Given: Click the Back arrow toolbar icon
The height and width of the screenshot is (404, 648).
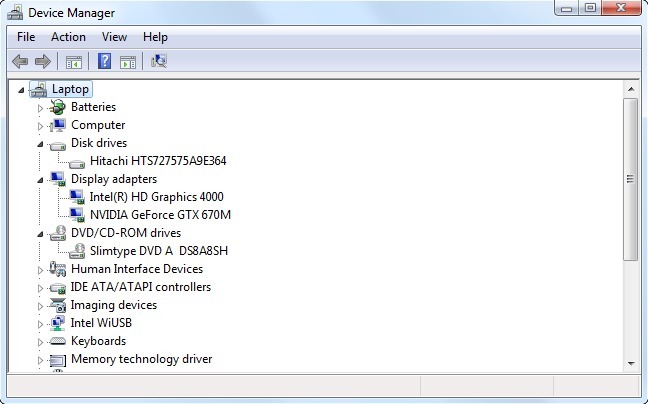Looking at the screenshot, I should (x=20, y=62).
